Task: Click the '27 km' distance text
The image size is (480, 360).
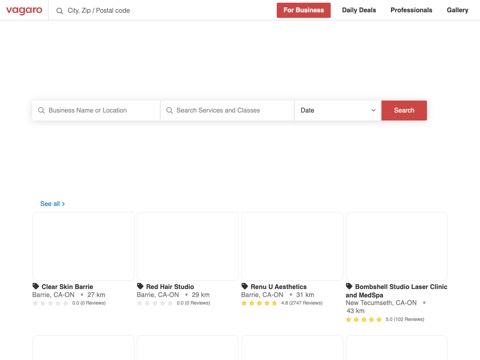Action: (96, 295)
